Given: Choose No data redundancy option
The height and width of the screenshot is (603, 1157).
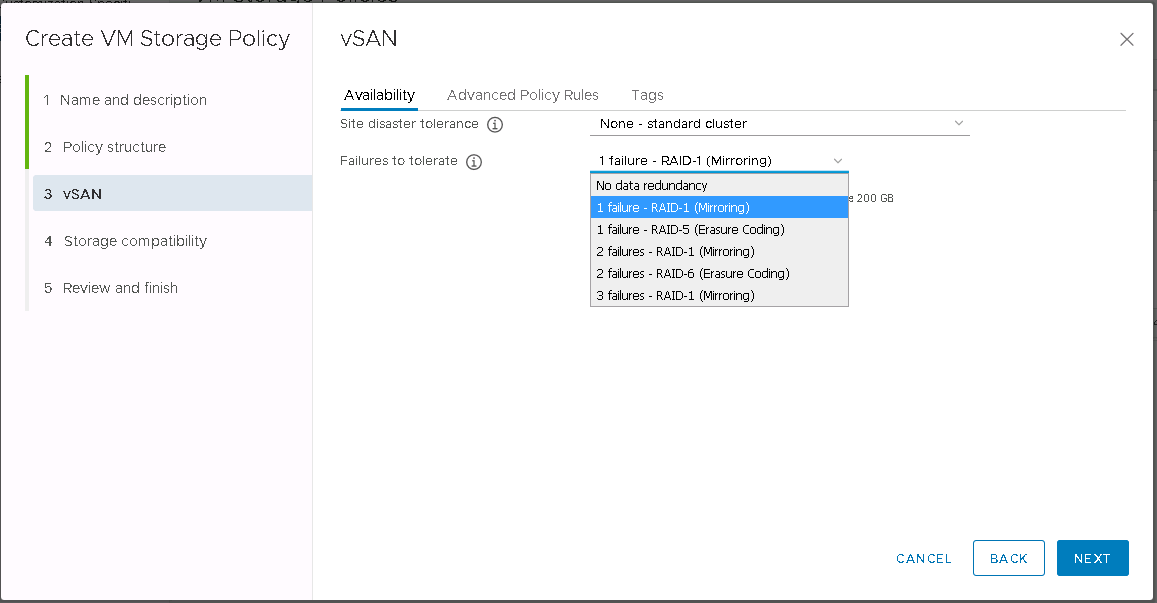Looking at the screenshot, I should tap(719, 185).
